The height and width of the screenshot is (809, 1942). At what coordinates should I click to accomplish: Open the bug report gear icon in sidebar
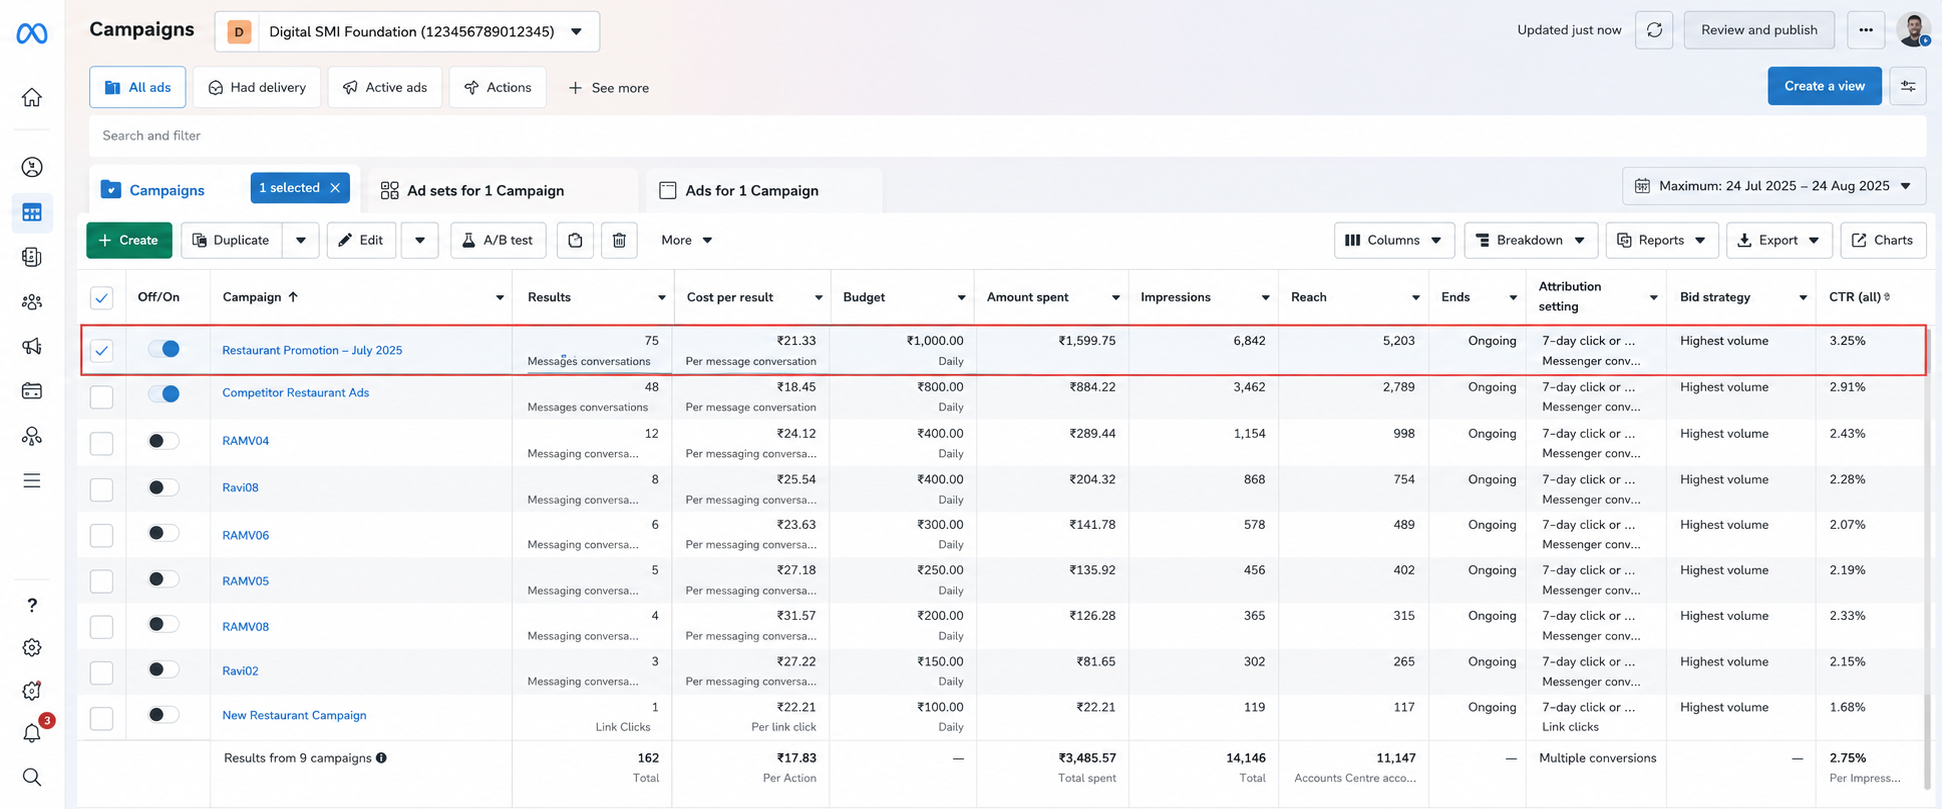[x=32, y=691]
